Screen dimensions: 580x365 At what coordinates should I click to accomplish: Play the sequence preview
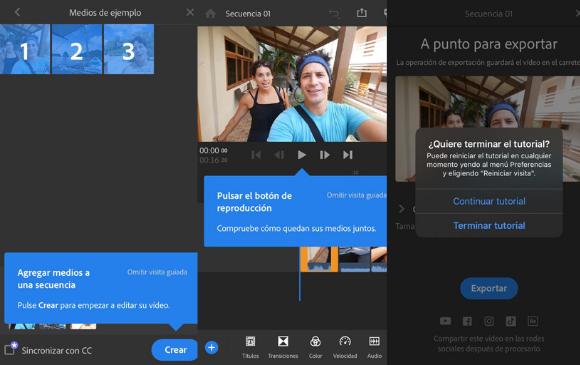(302, 155)
